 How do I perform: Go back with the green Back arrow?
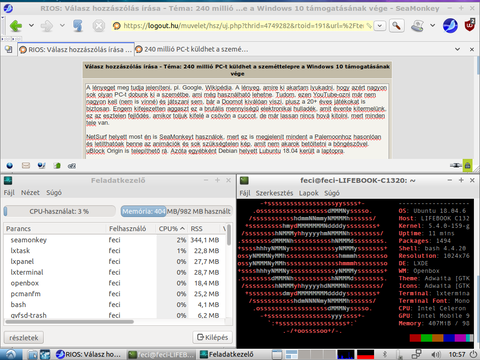coord(16,26)
